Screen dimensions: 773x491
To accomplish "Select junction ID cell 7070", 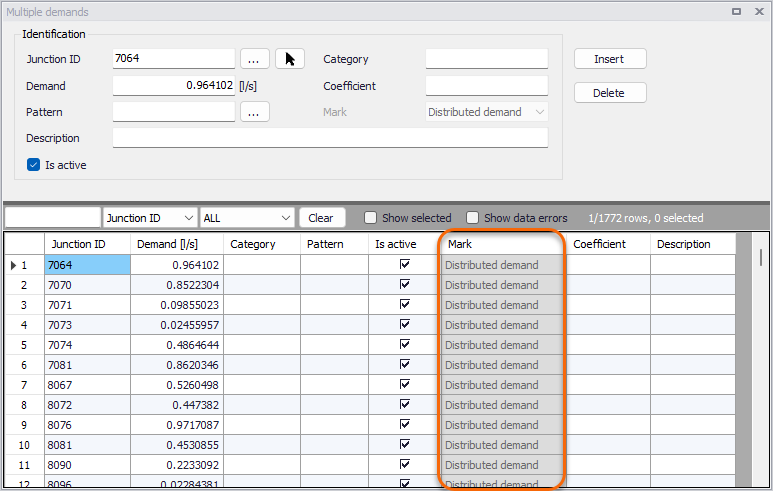I will coord(87,285).
